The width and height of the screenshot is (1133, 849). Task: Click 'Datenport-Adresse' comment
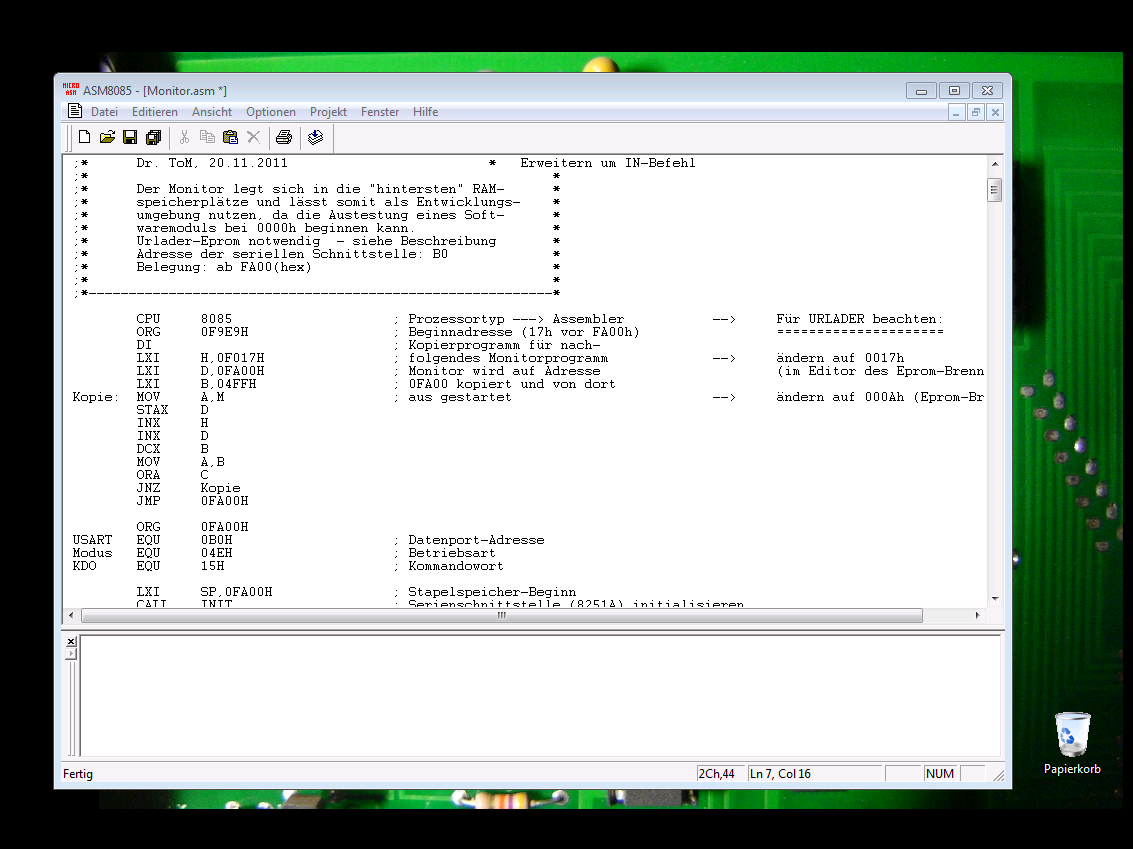point(476,540)
